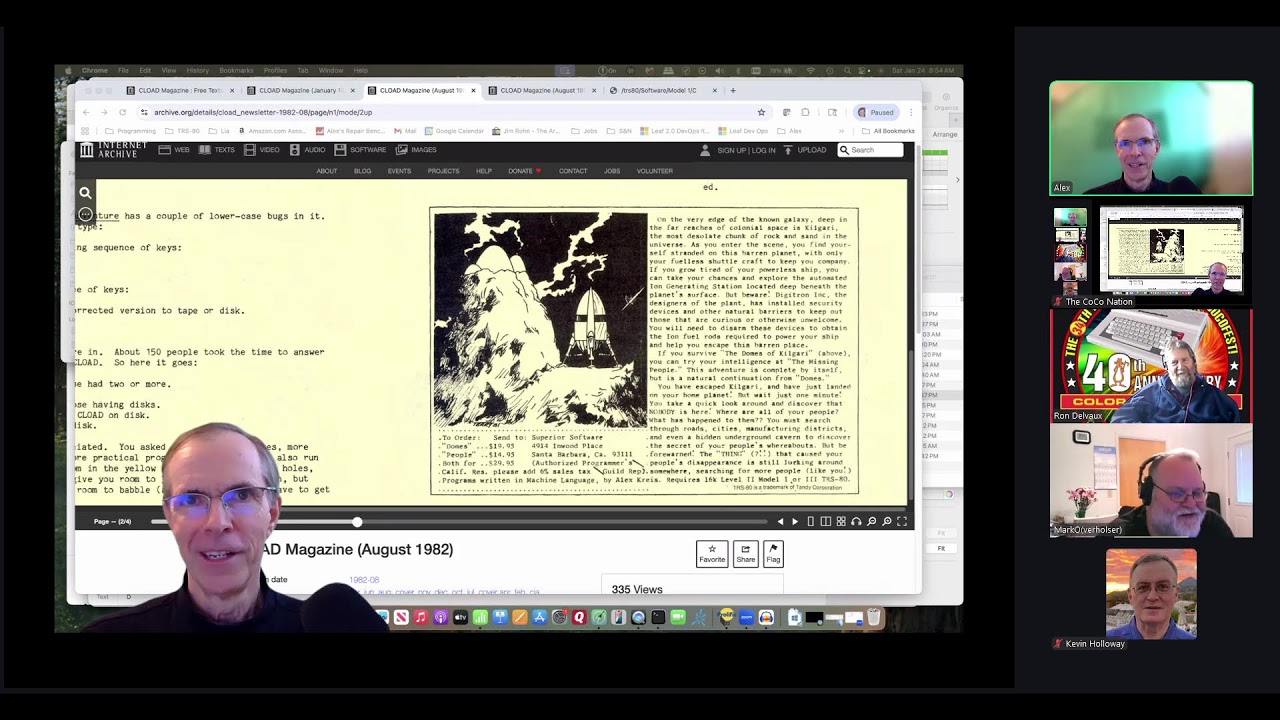Open the HELP link
Viewport: 1280px width, 720px height.
click(x=484, y=171)
